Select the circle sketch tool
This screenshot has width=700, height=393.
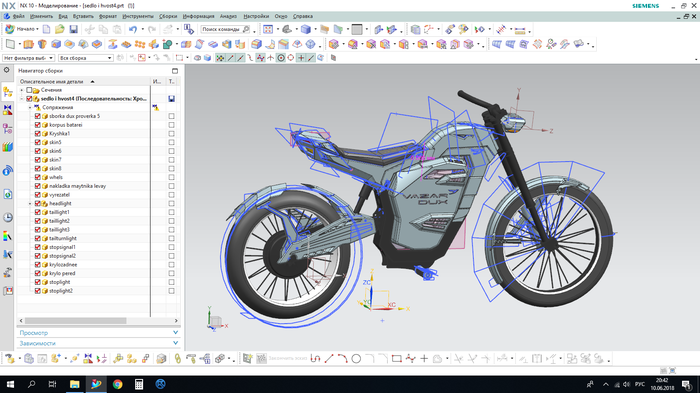point(356,359)
